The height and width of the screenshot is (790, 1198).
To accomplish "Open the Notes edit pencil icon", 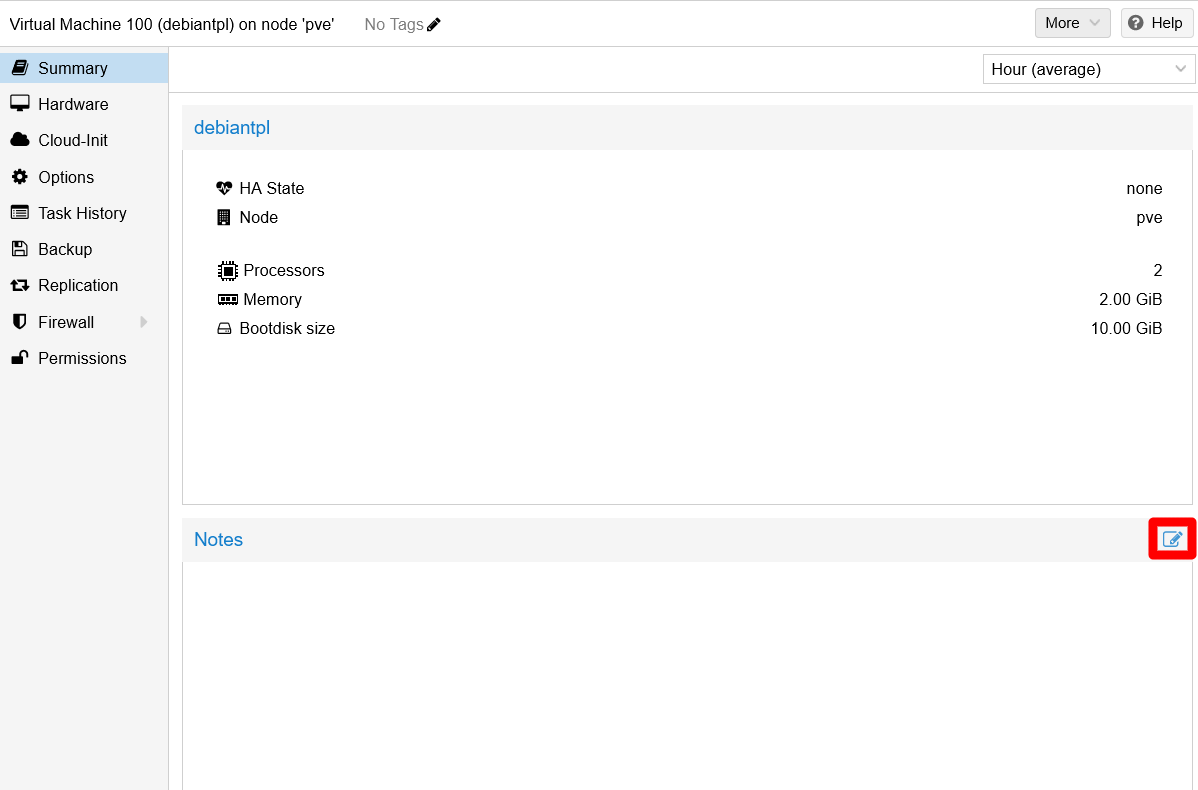I will [1171, 539].
